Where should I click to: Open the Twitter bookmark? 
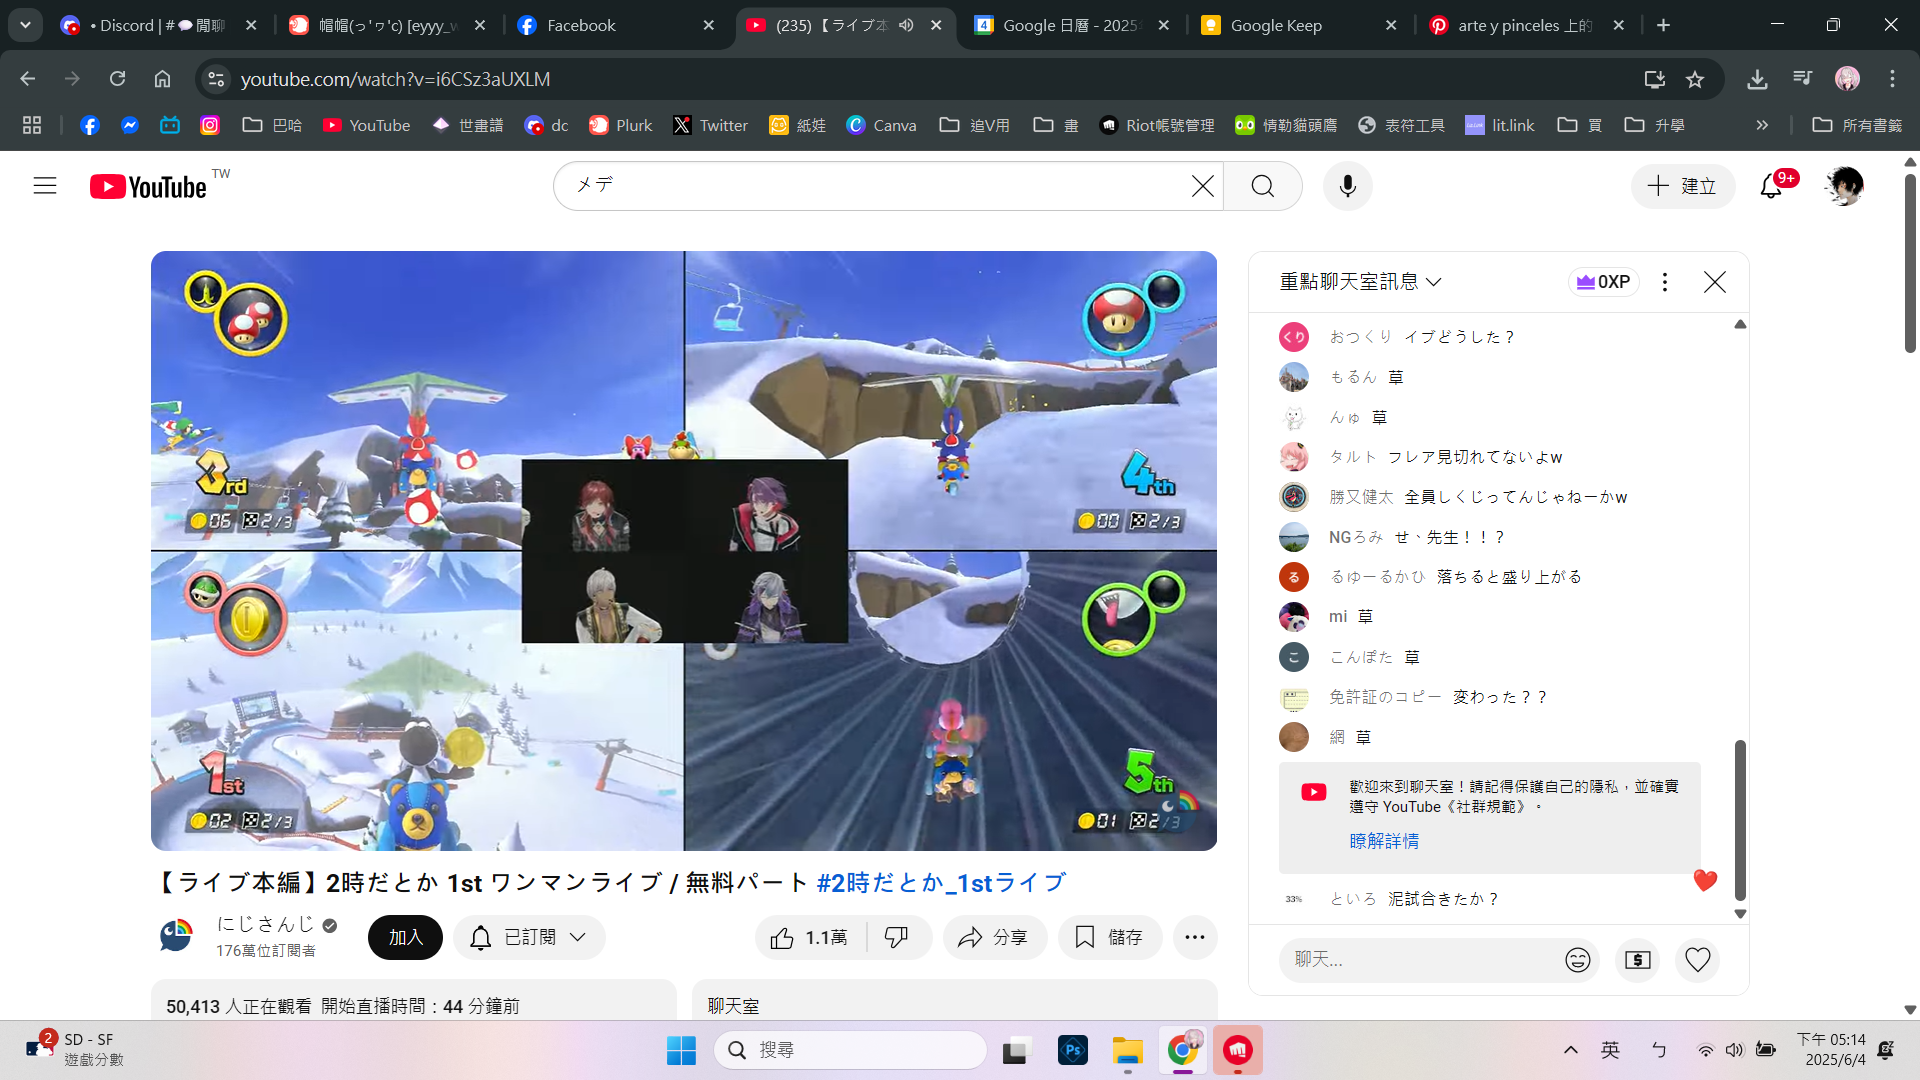tap(710, 126)
